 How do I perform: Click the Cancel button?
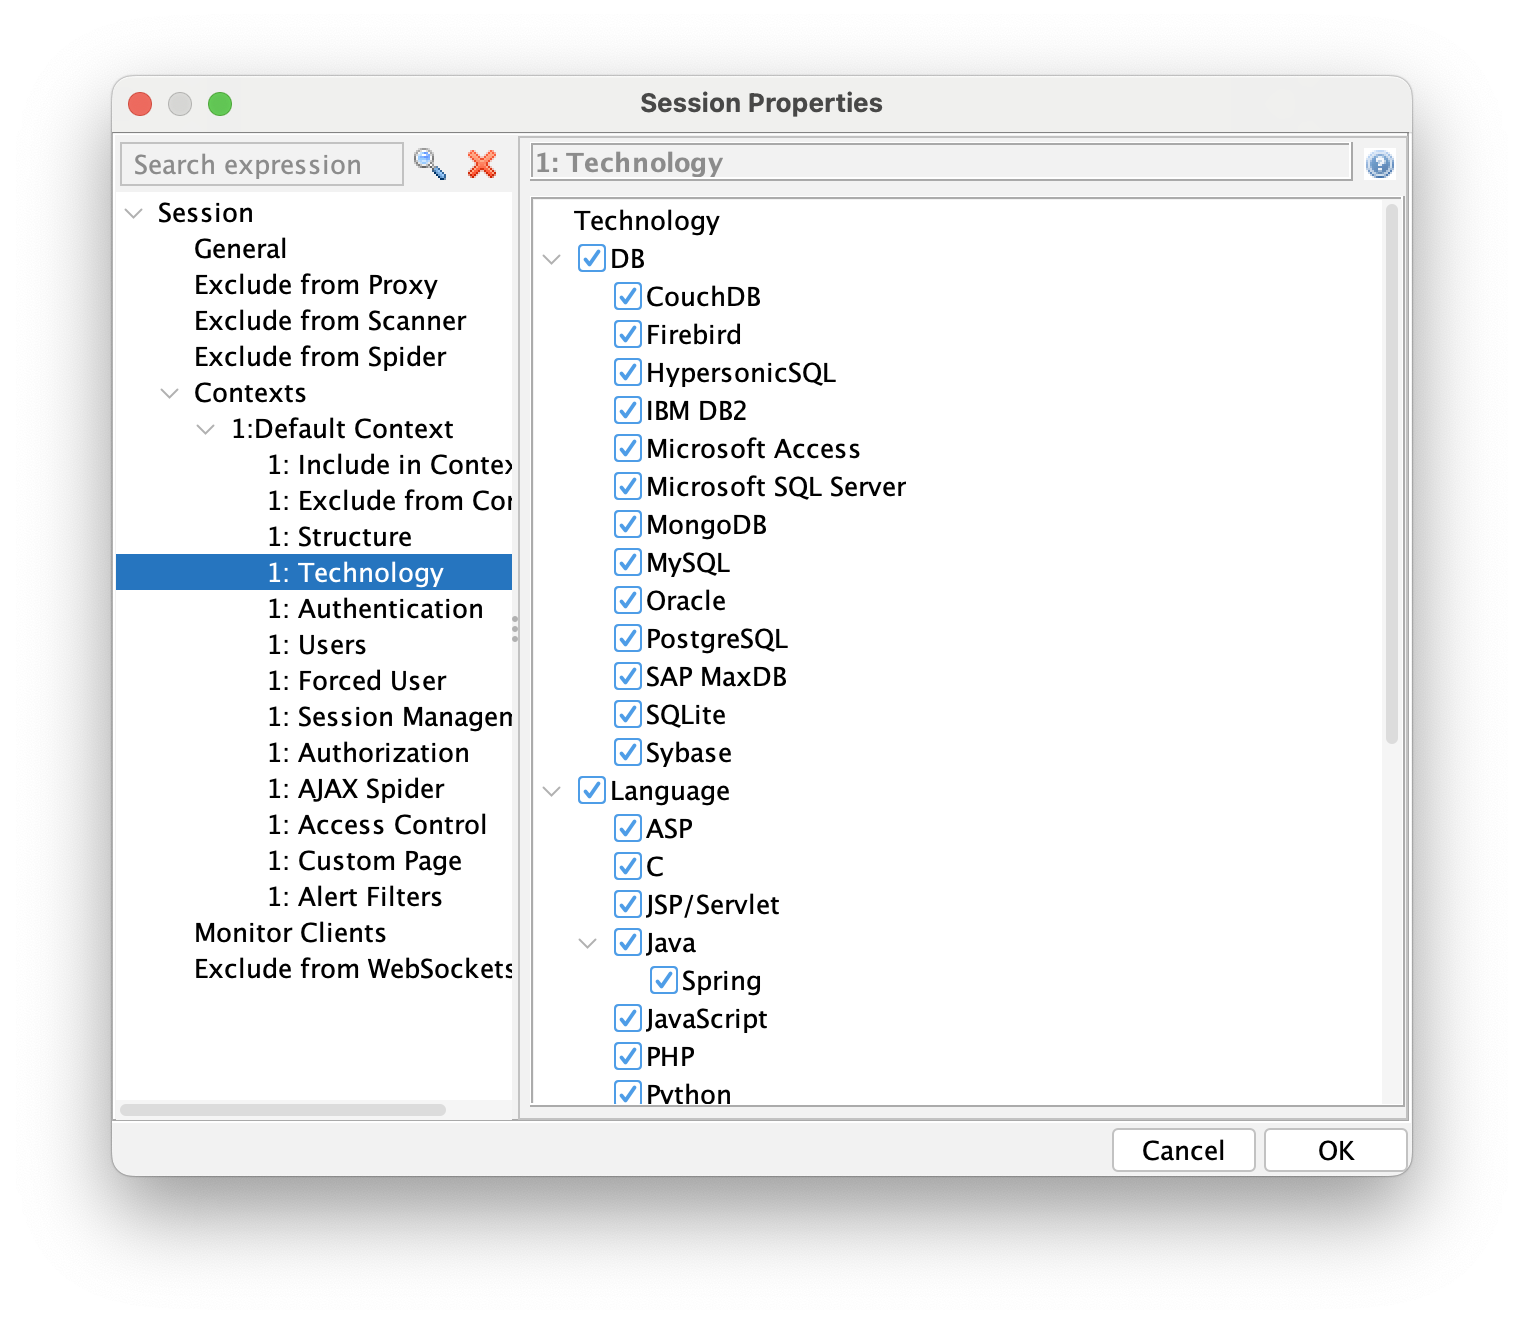(1183, 1150)
